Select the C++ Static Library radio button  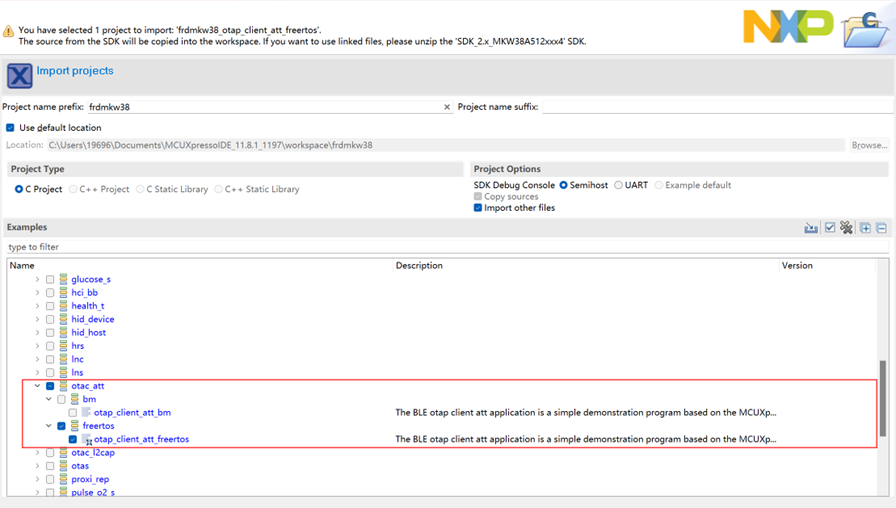click(218, 189)
